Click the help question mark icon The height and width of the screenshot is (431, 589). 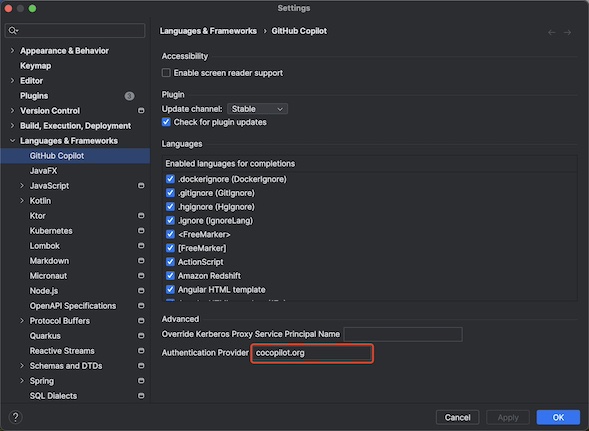point(15,417)
